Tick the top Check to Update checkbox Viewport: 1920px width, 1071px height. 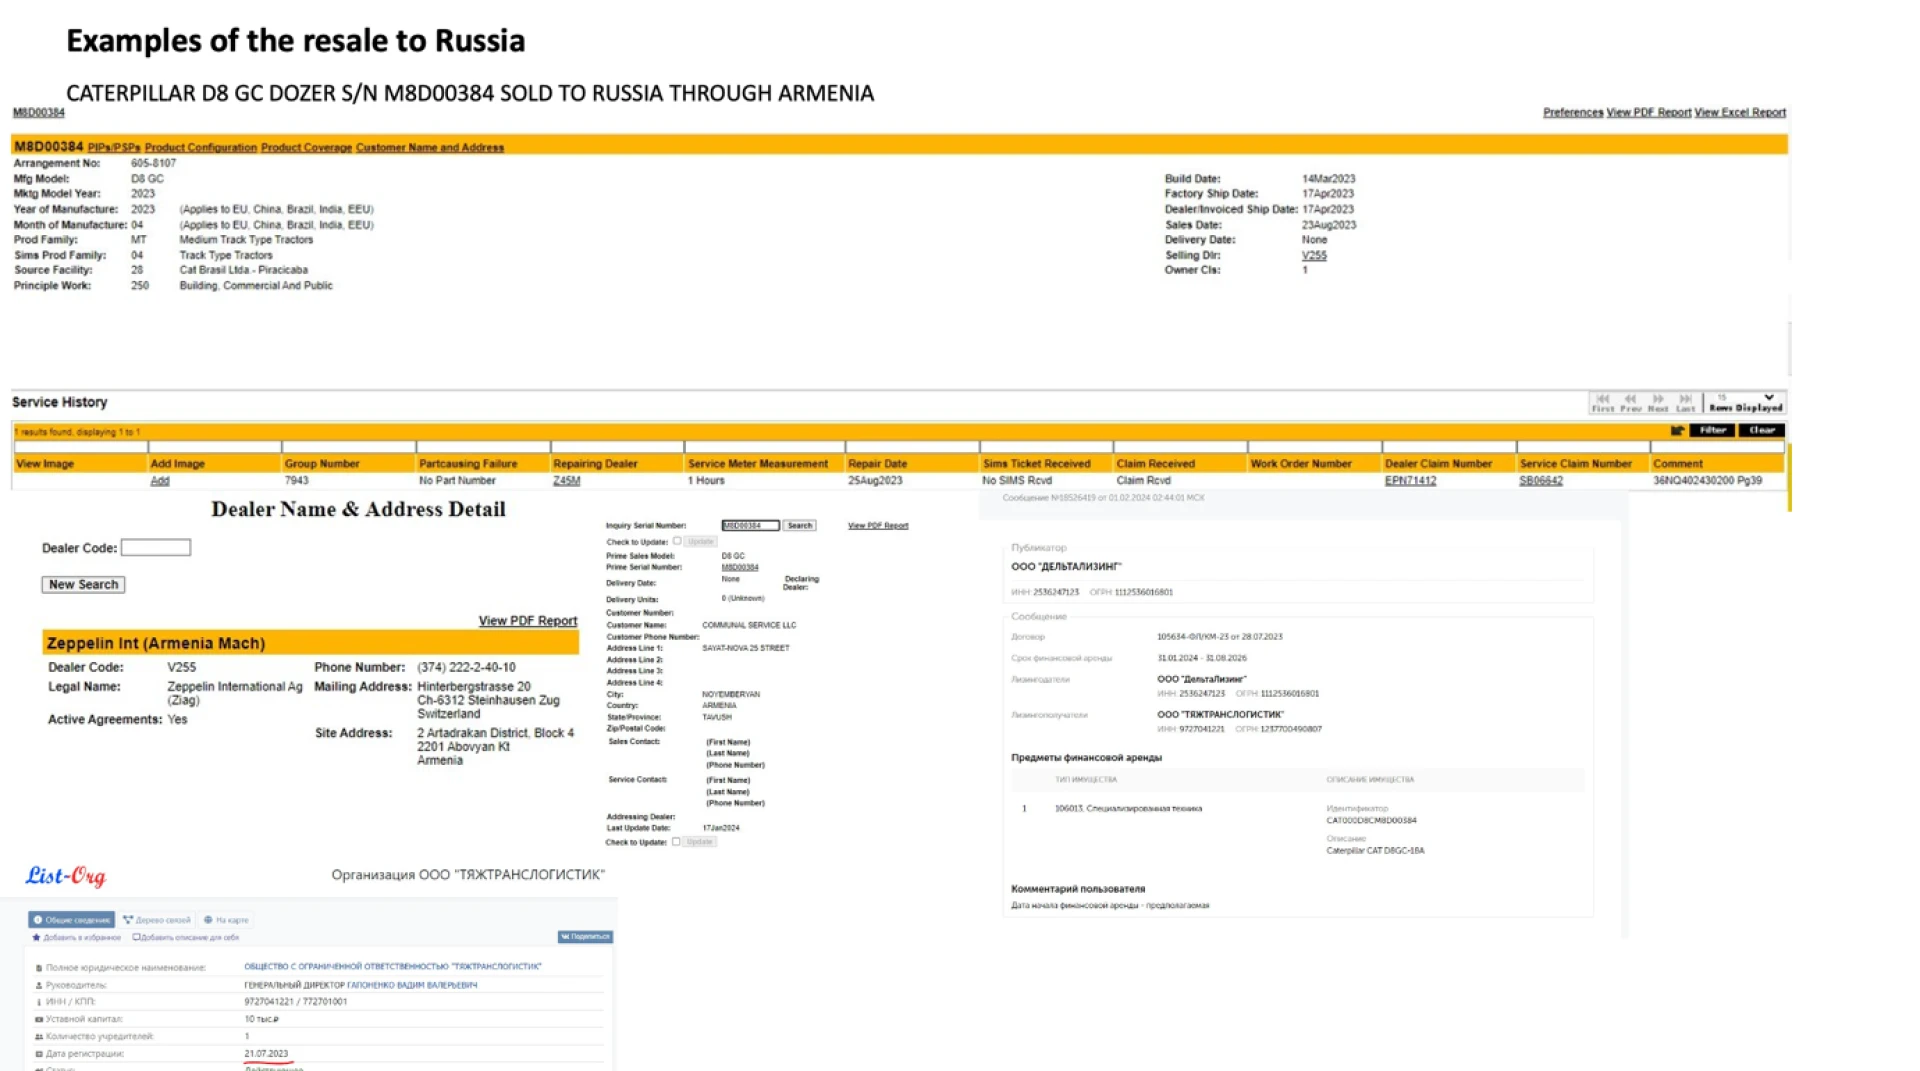click(677, 541)
